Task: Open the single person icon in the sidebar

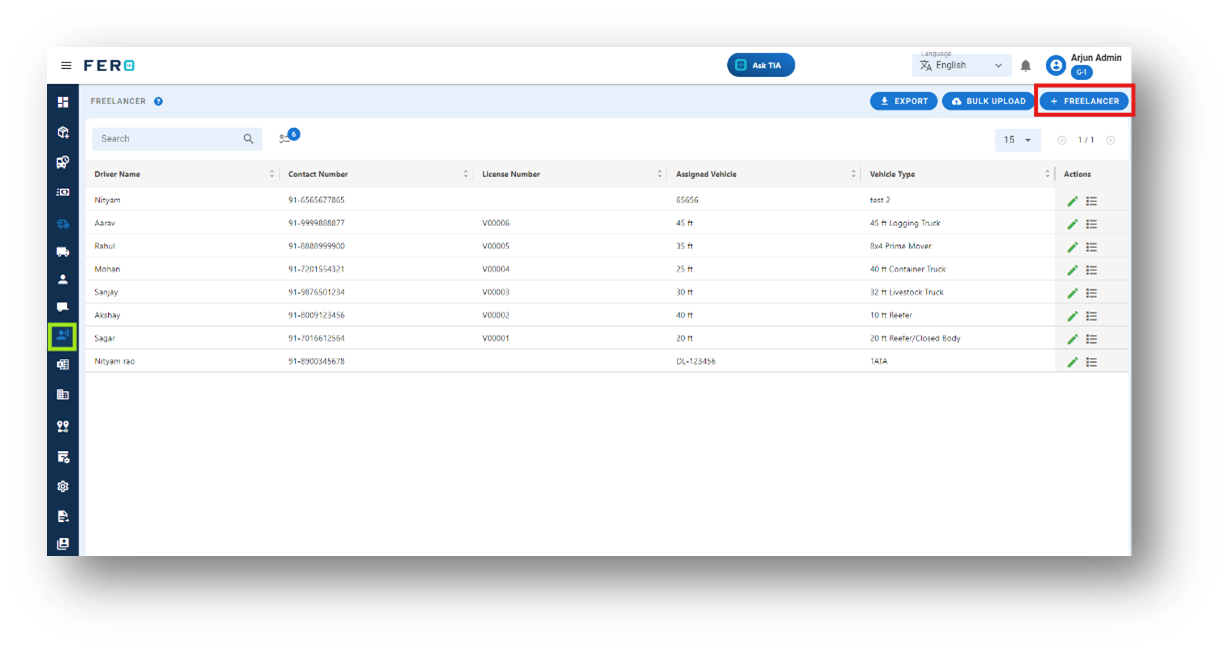Action: pyautogui.click(x=63, y=279)
